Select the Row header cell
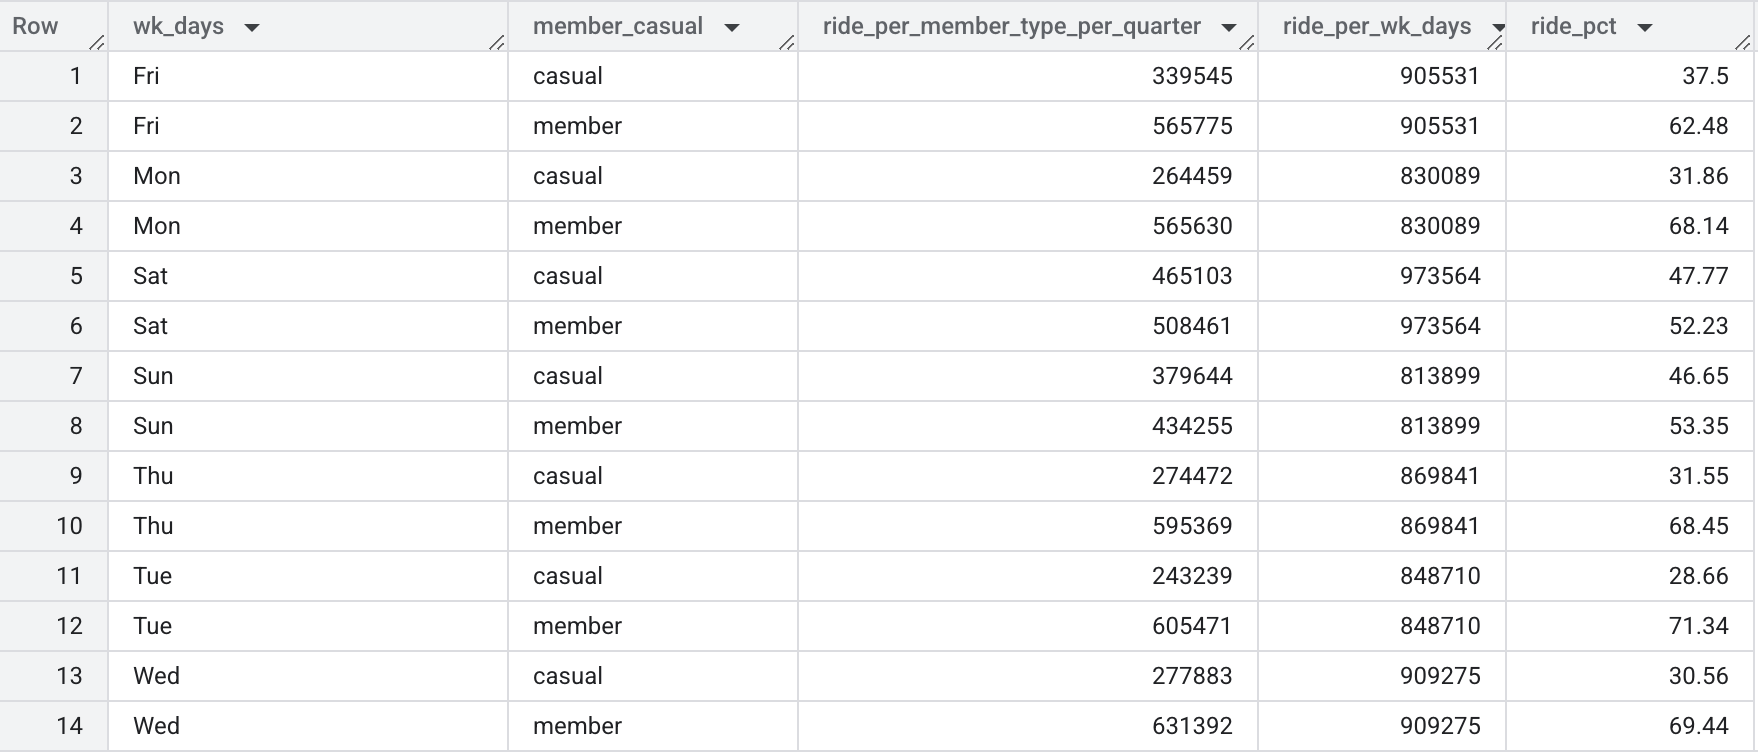Viewport: 1758px width, 754px height. click(54, 26)
